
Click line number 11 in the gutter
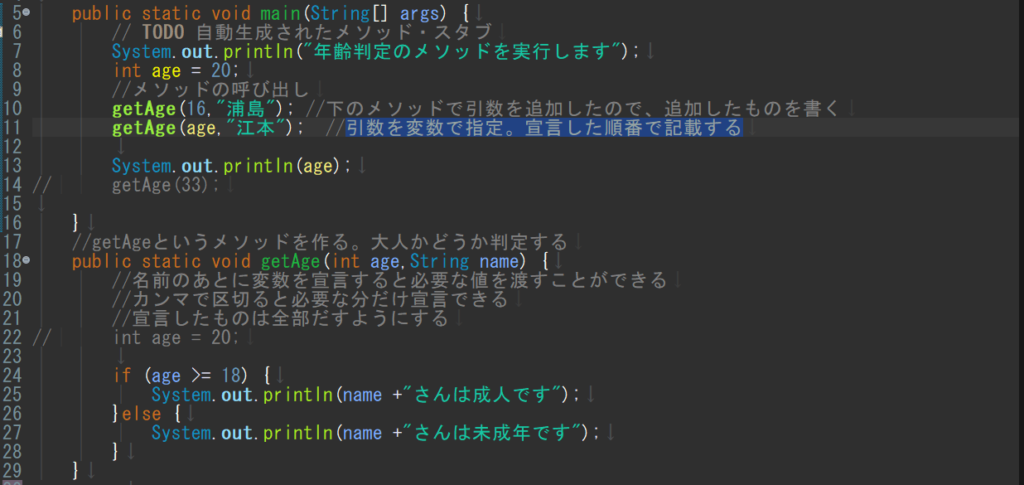coord(13,127)
